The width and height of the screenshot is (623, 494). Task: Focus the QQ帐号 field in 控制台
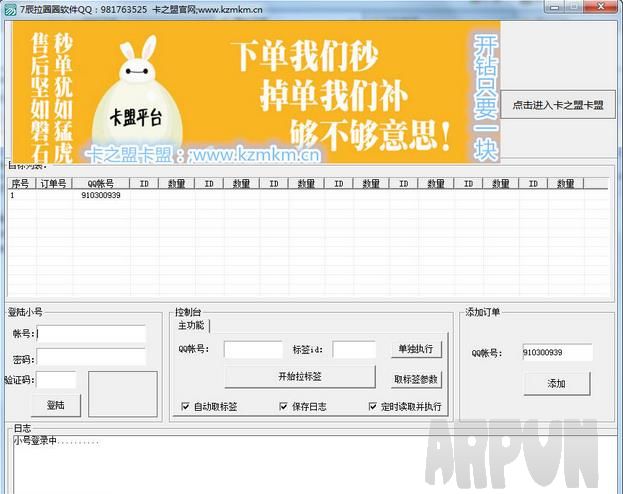point(253,349)
